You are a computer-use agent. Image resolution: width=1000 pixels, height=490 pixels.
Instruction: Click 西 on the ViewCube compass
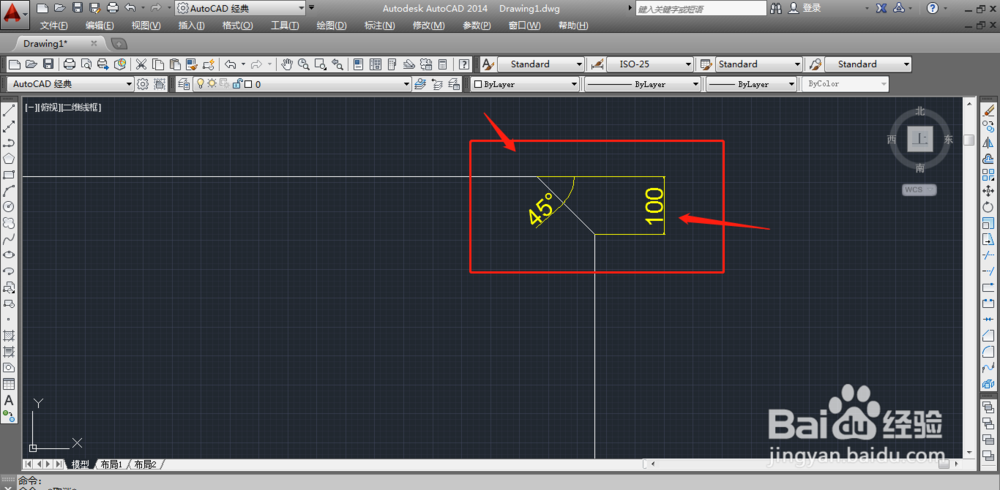pyautogui.click(x=892, y=139)
